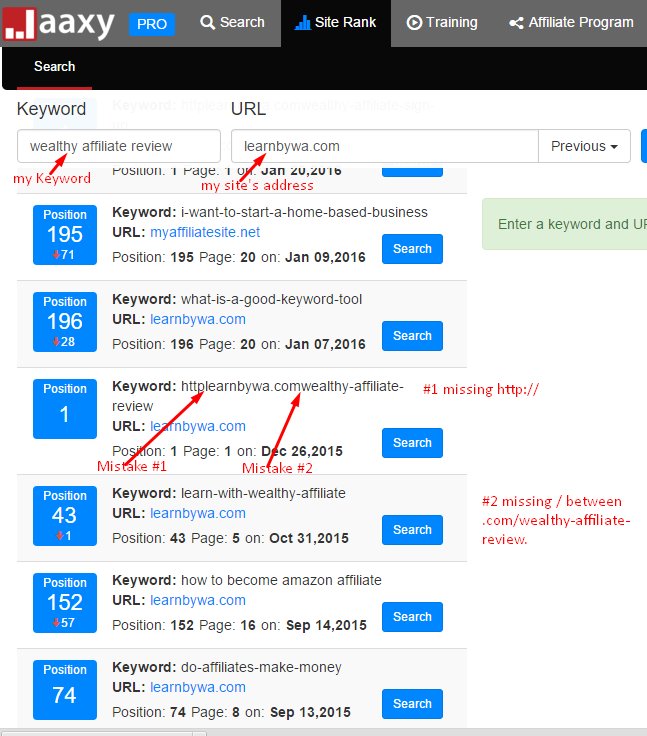647x736 pixels.
Task: Click Search for do-affiliates-make-money
Action: [412, 704]
